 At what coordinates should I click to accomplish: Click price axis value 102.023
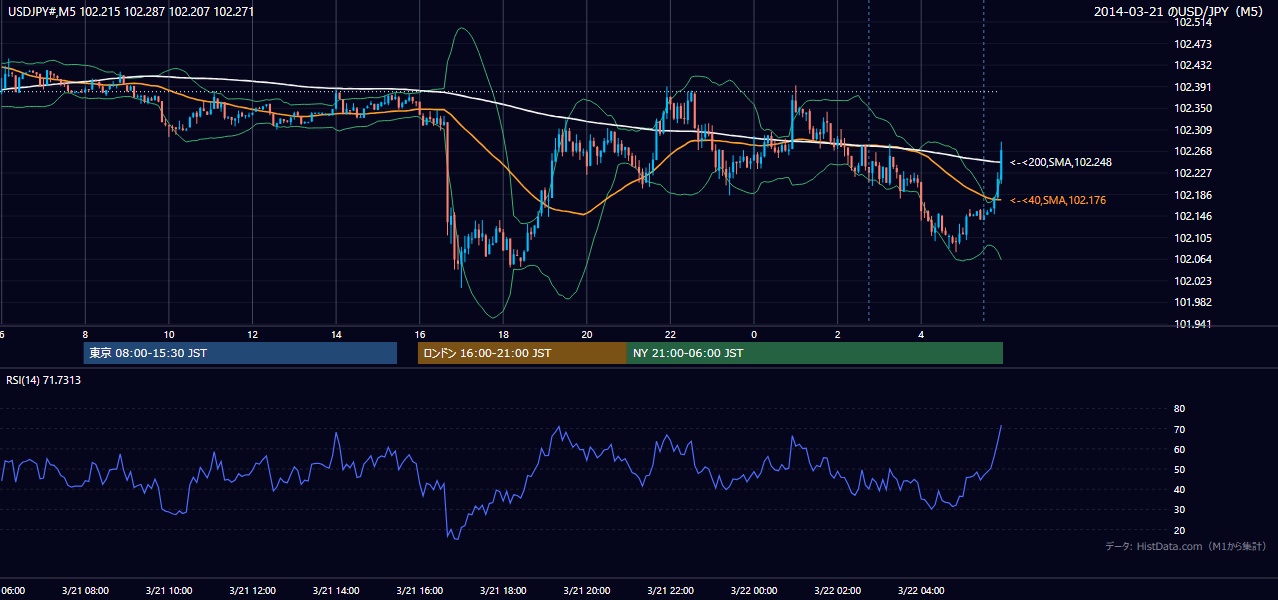click(1192, 281)
